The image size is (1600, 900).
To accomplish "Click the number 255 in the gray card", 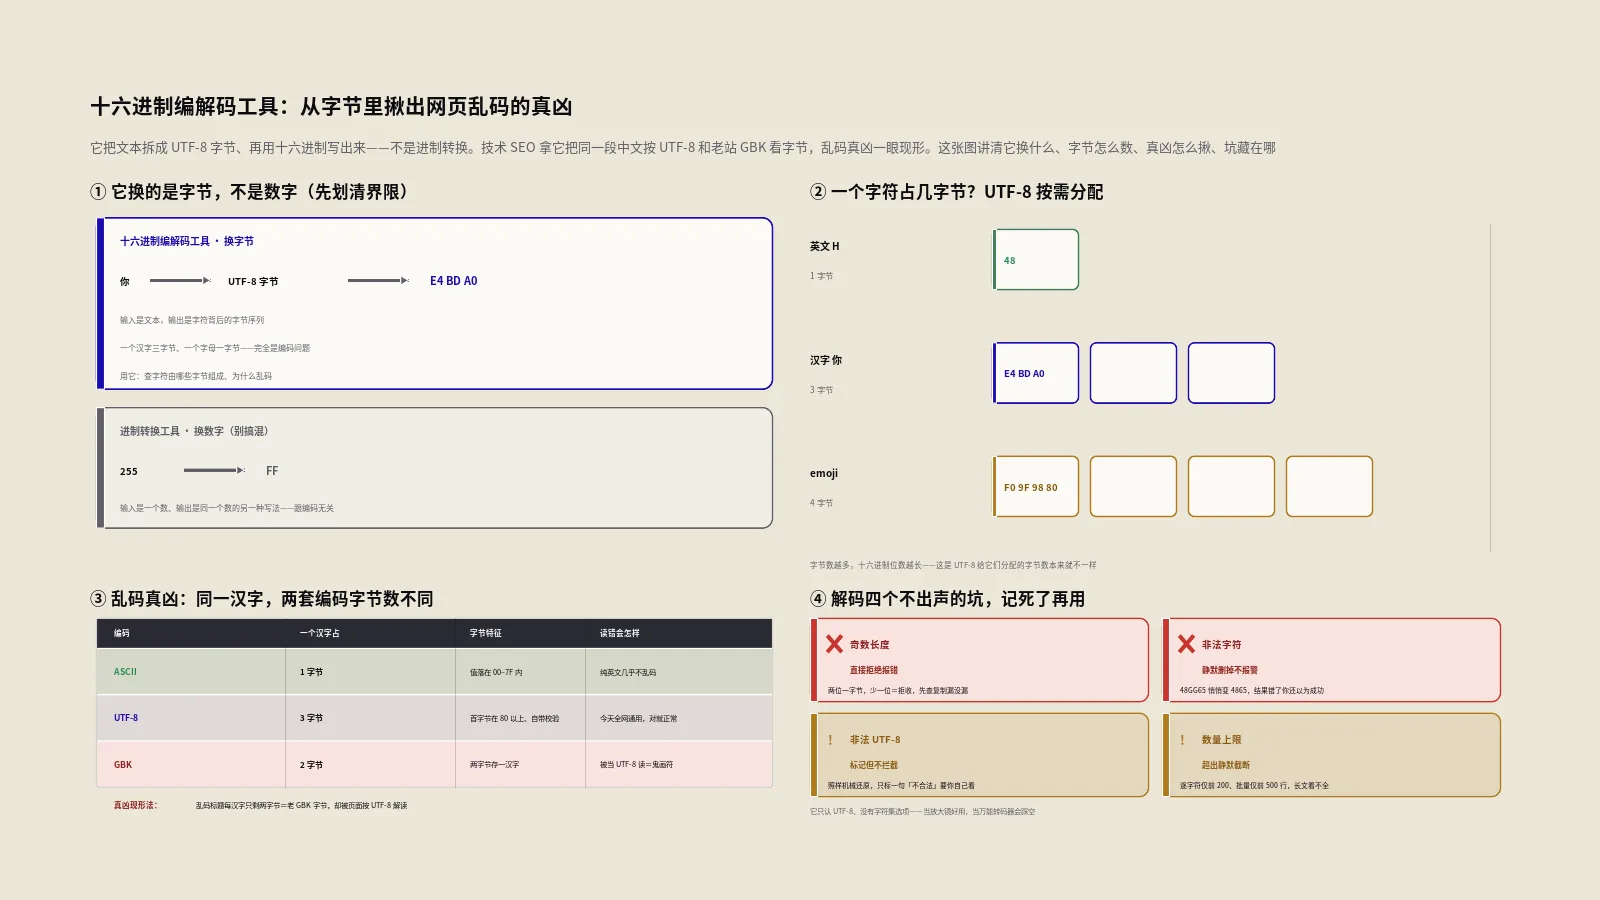I will coord(129,471).
